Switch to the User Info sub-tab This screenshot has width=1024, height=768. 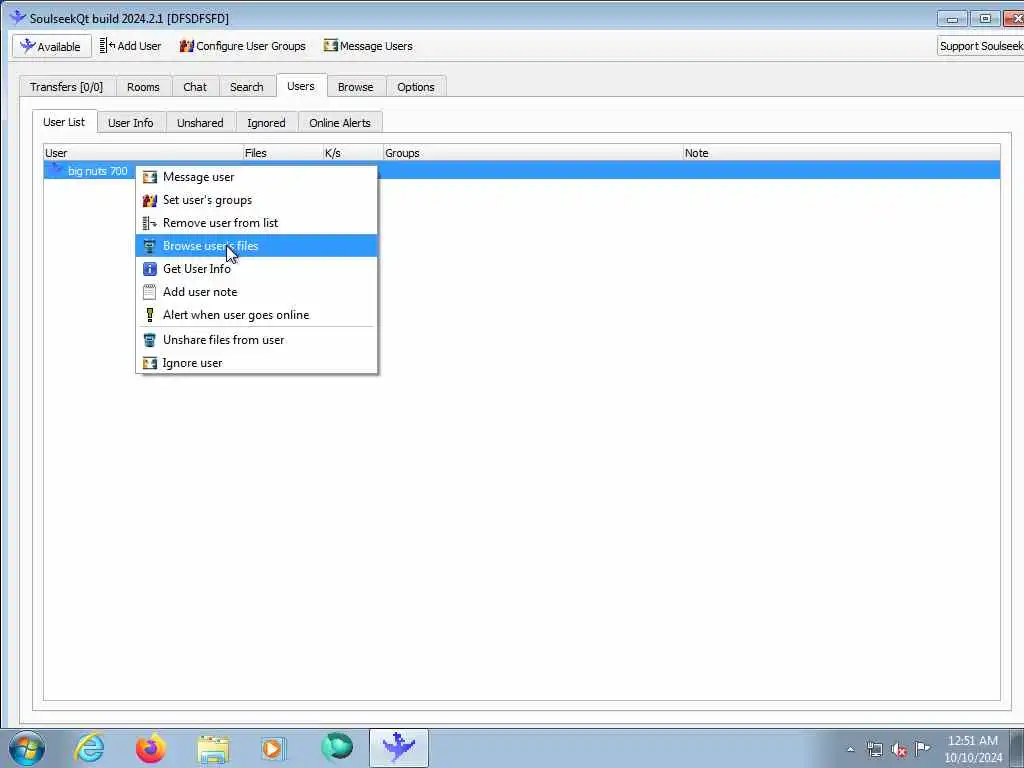pos(131,123)
